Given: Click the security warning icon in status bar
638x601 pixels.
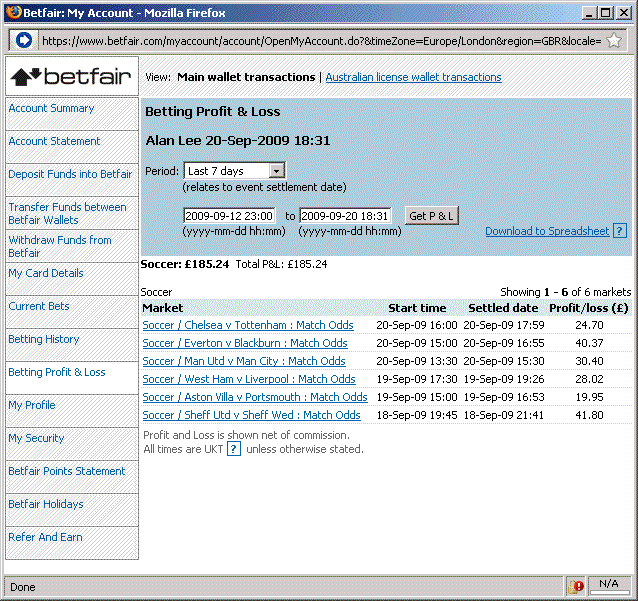Looking at the screenshot, I should (x=576, y=586).
